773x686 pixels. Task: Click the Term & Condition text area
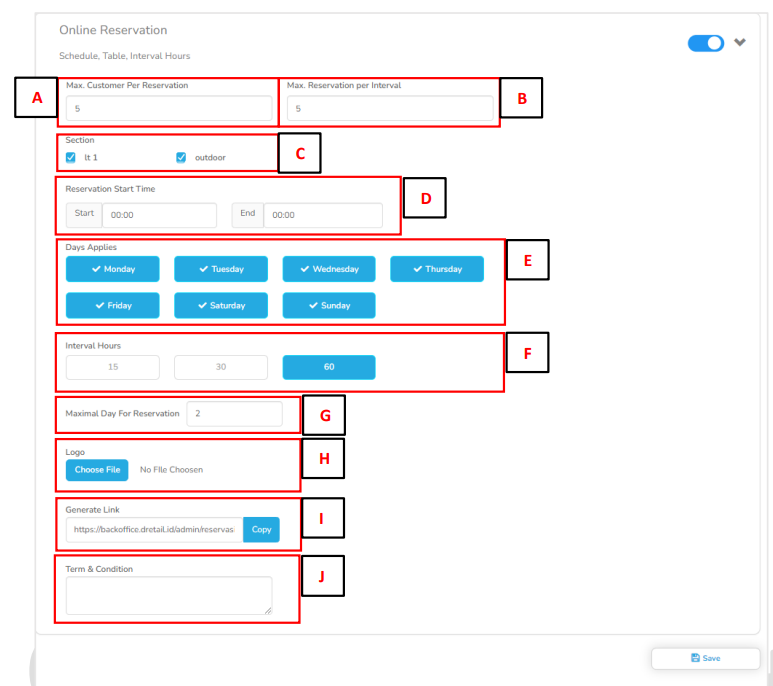tap(169, 595)
